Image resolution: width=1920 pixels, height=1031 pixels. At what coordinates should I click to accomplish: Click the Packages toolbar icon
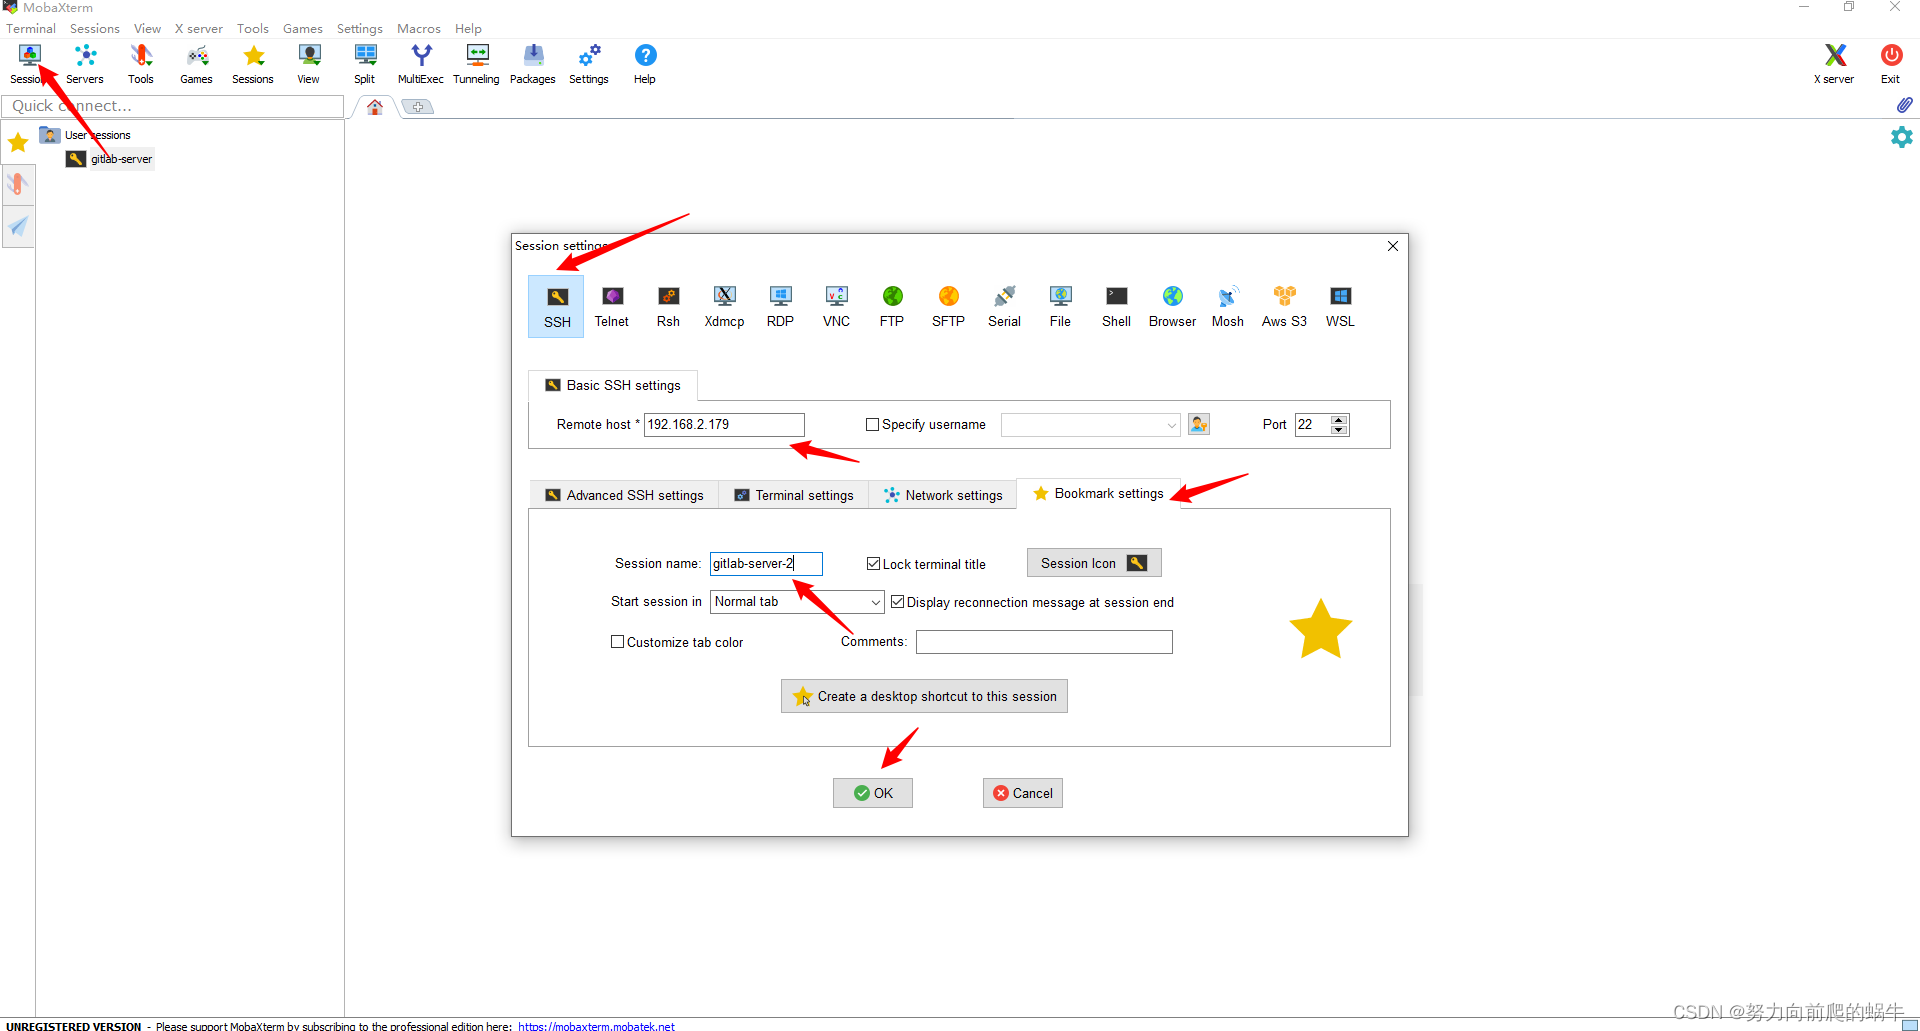click(533, 64)
